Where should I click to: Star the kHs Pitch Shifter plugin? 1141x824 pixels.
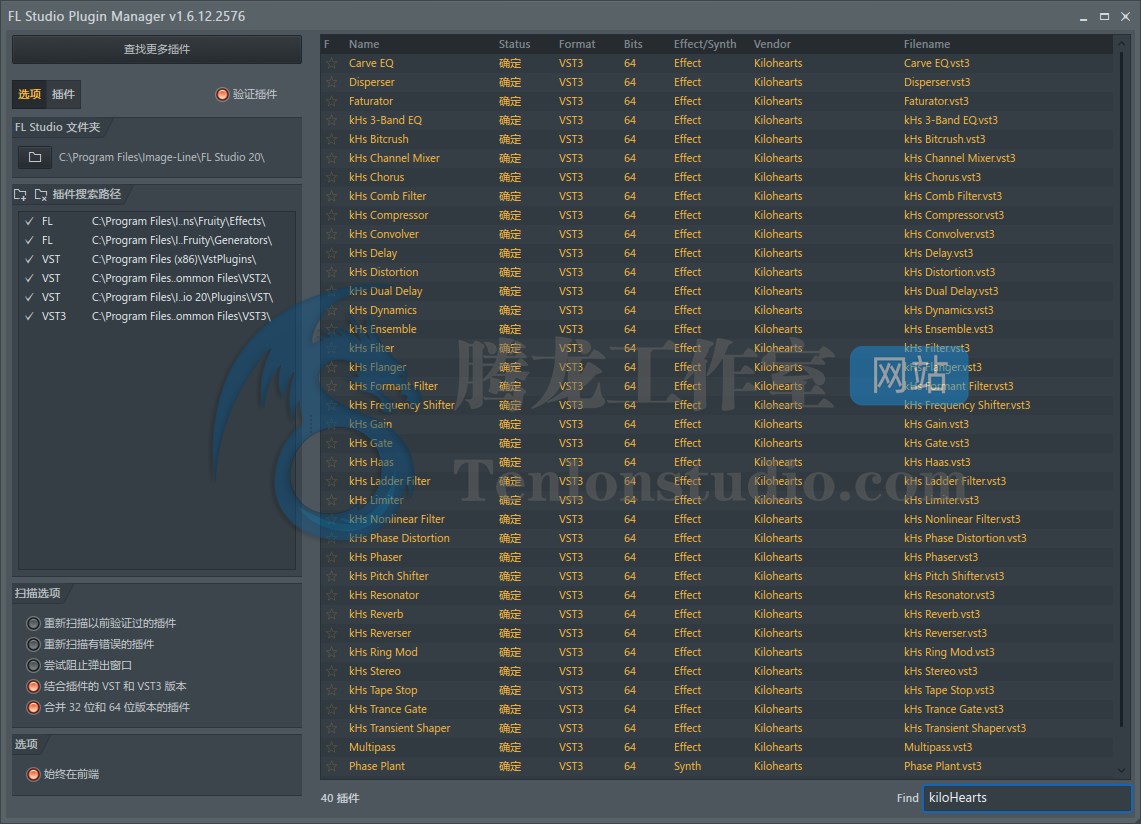332,577
